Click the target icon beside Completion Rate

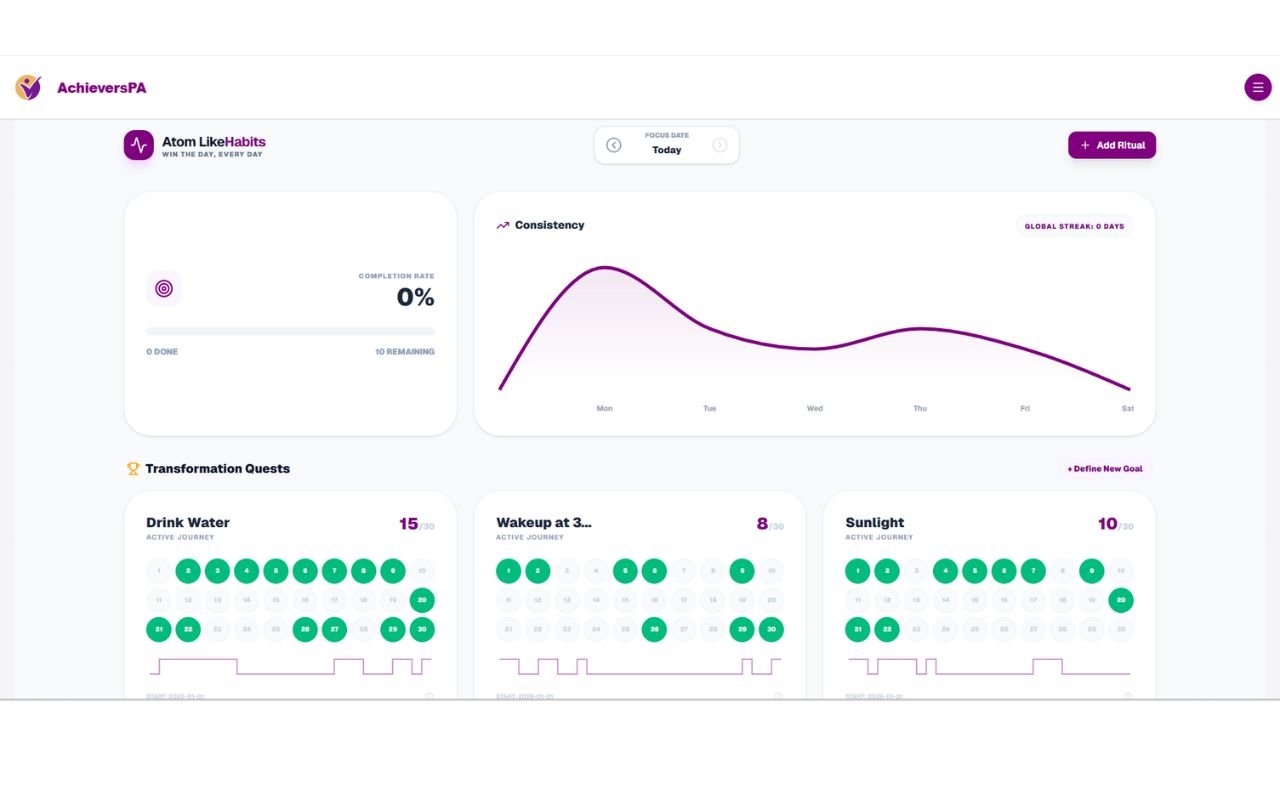pos(164,289)
